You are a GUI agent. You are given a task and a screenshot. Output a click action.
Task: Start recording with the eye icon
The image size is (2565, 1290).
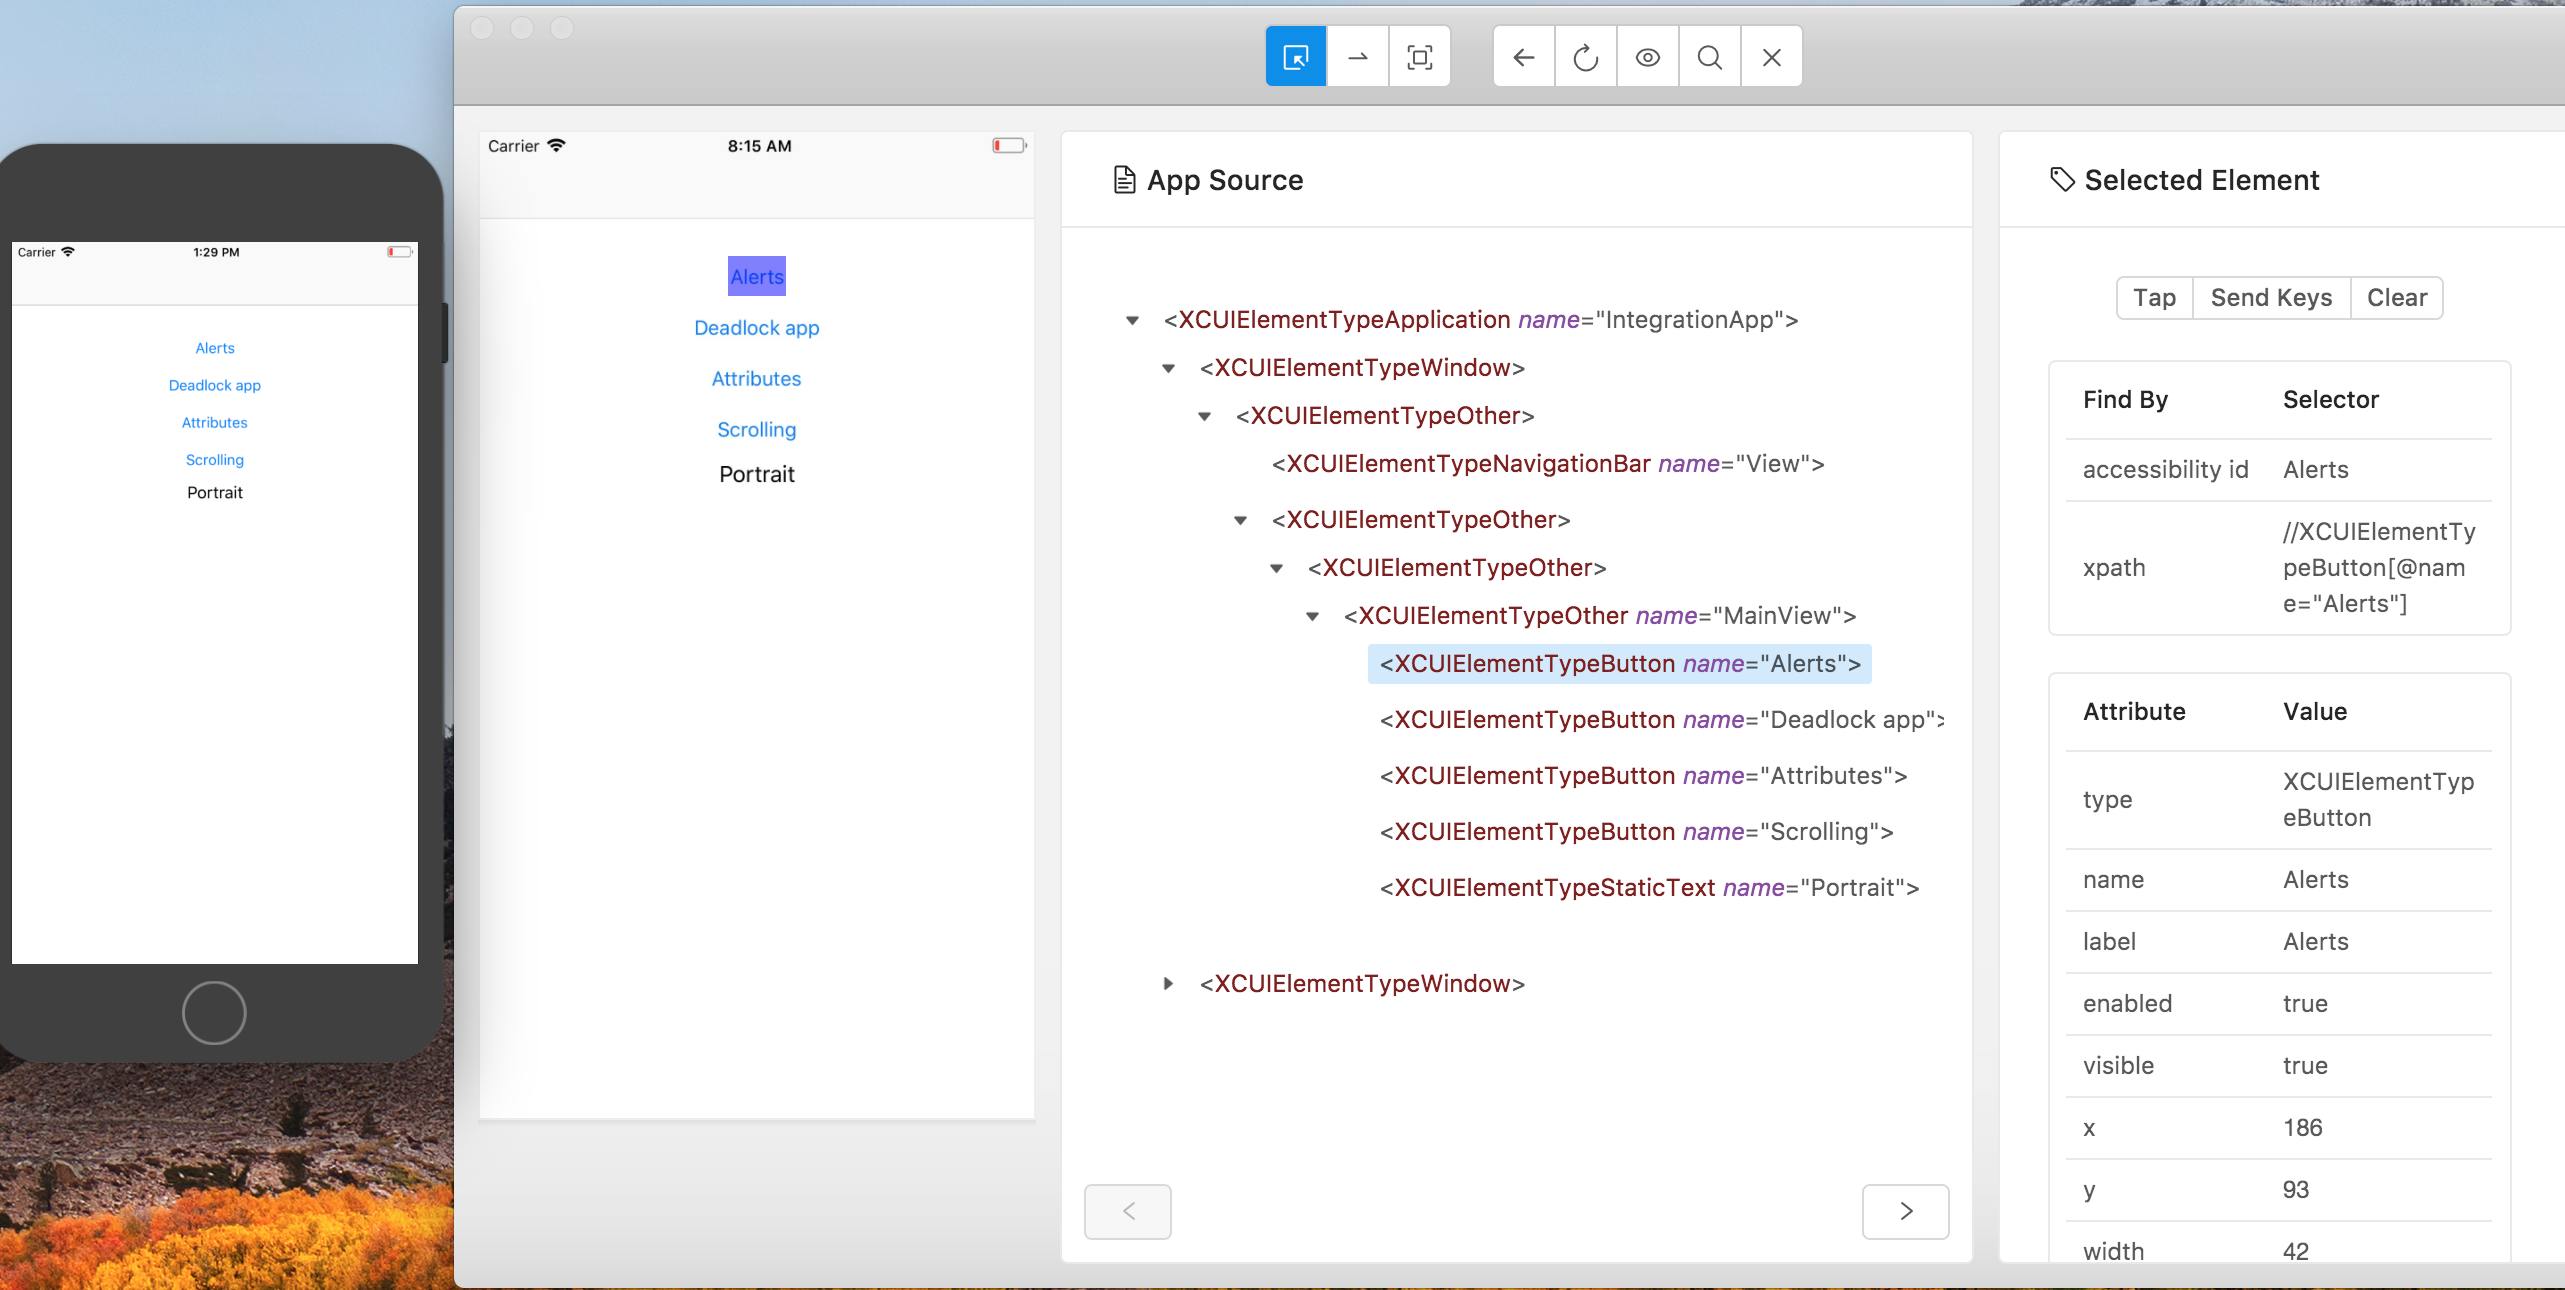coord(1648,57)
